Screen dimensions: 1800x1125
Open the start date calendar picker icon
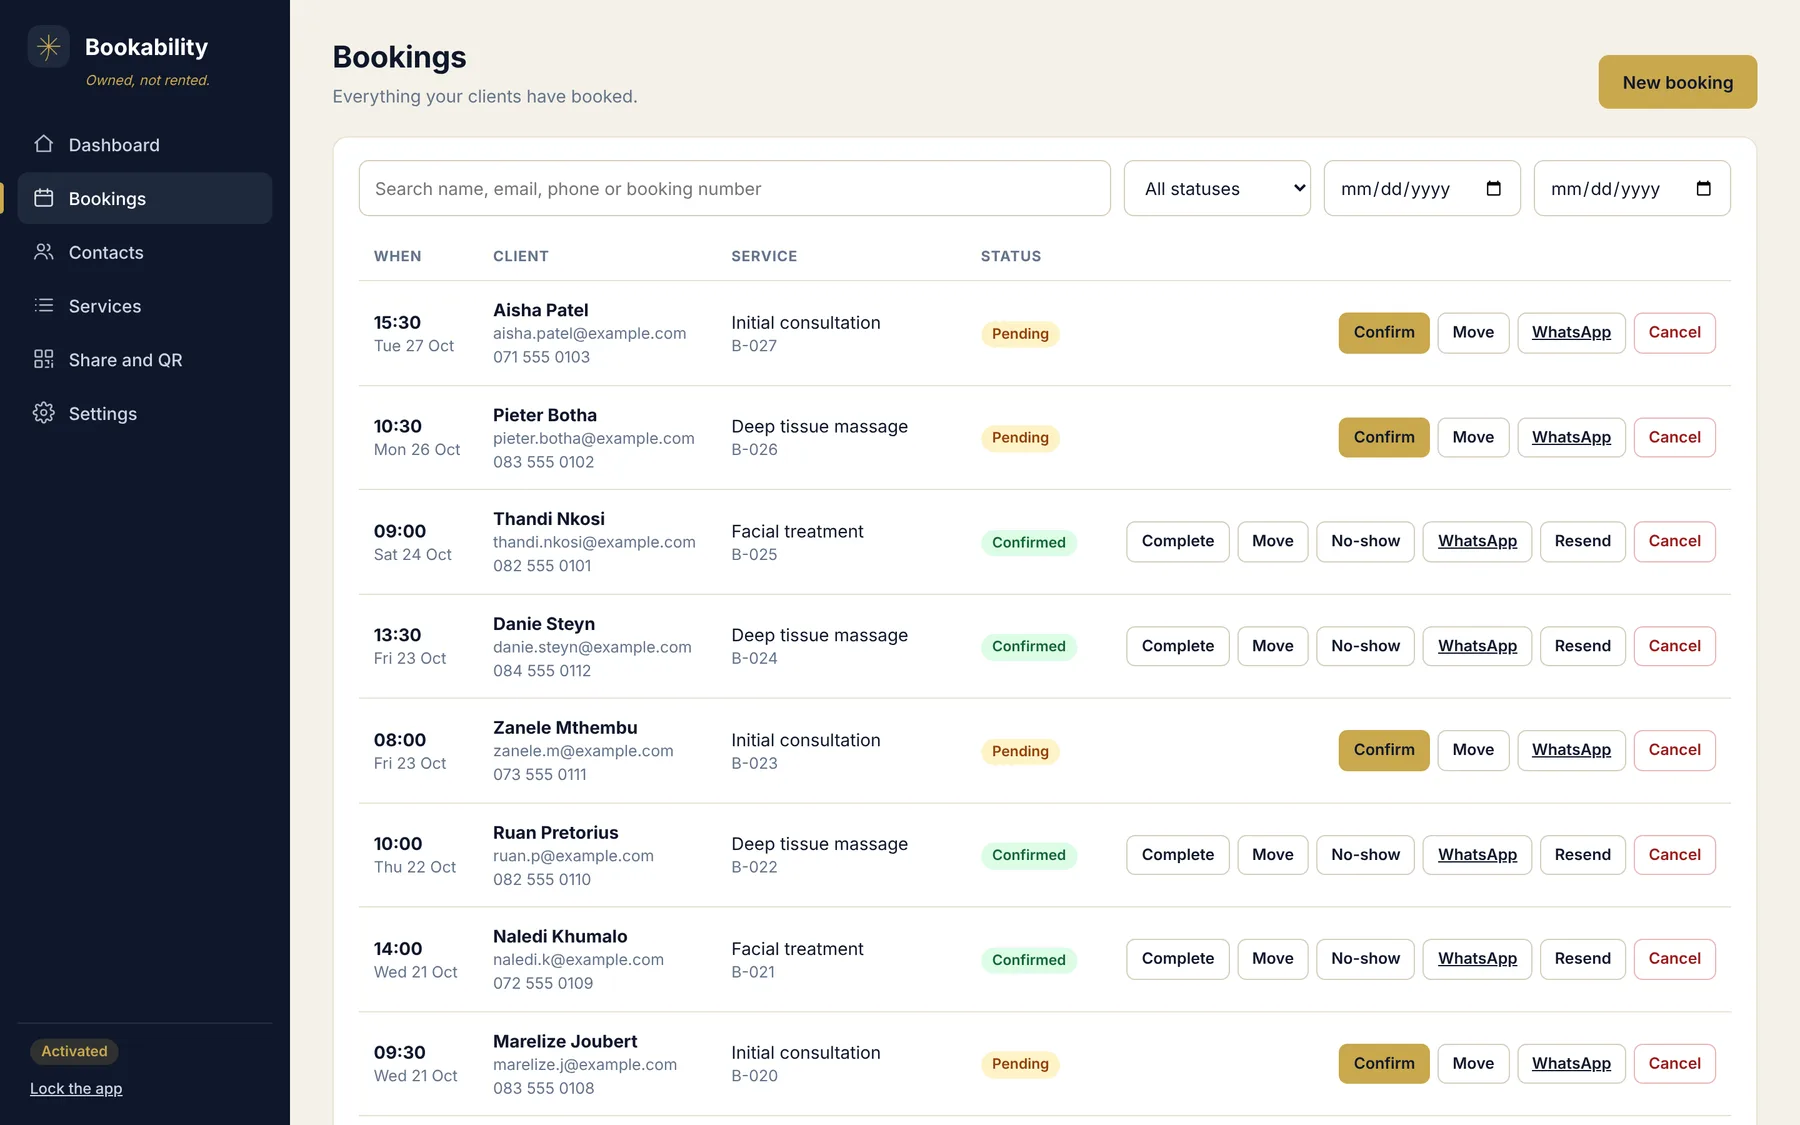(x=1494, y=188)
